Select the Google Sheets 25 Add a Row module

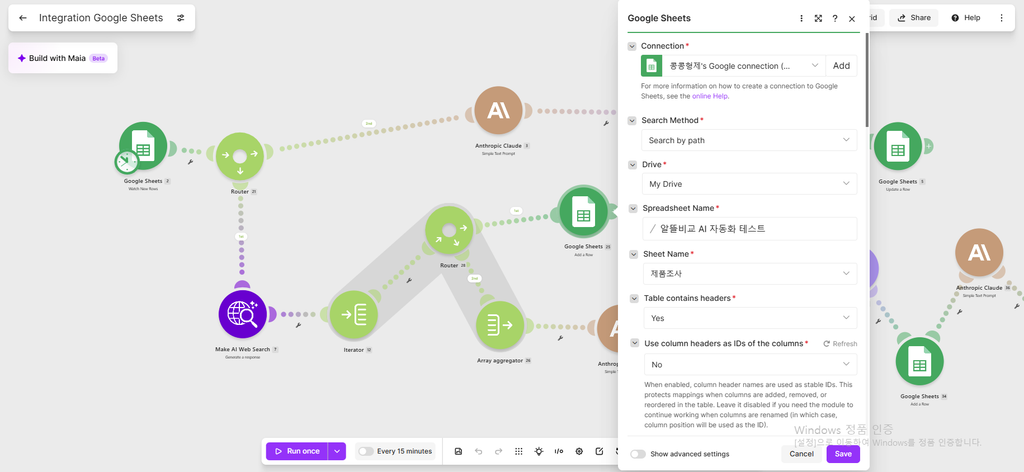583,210
